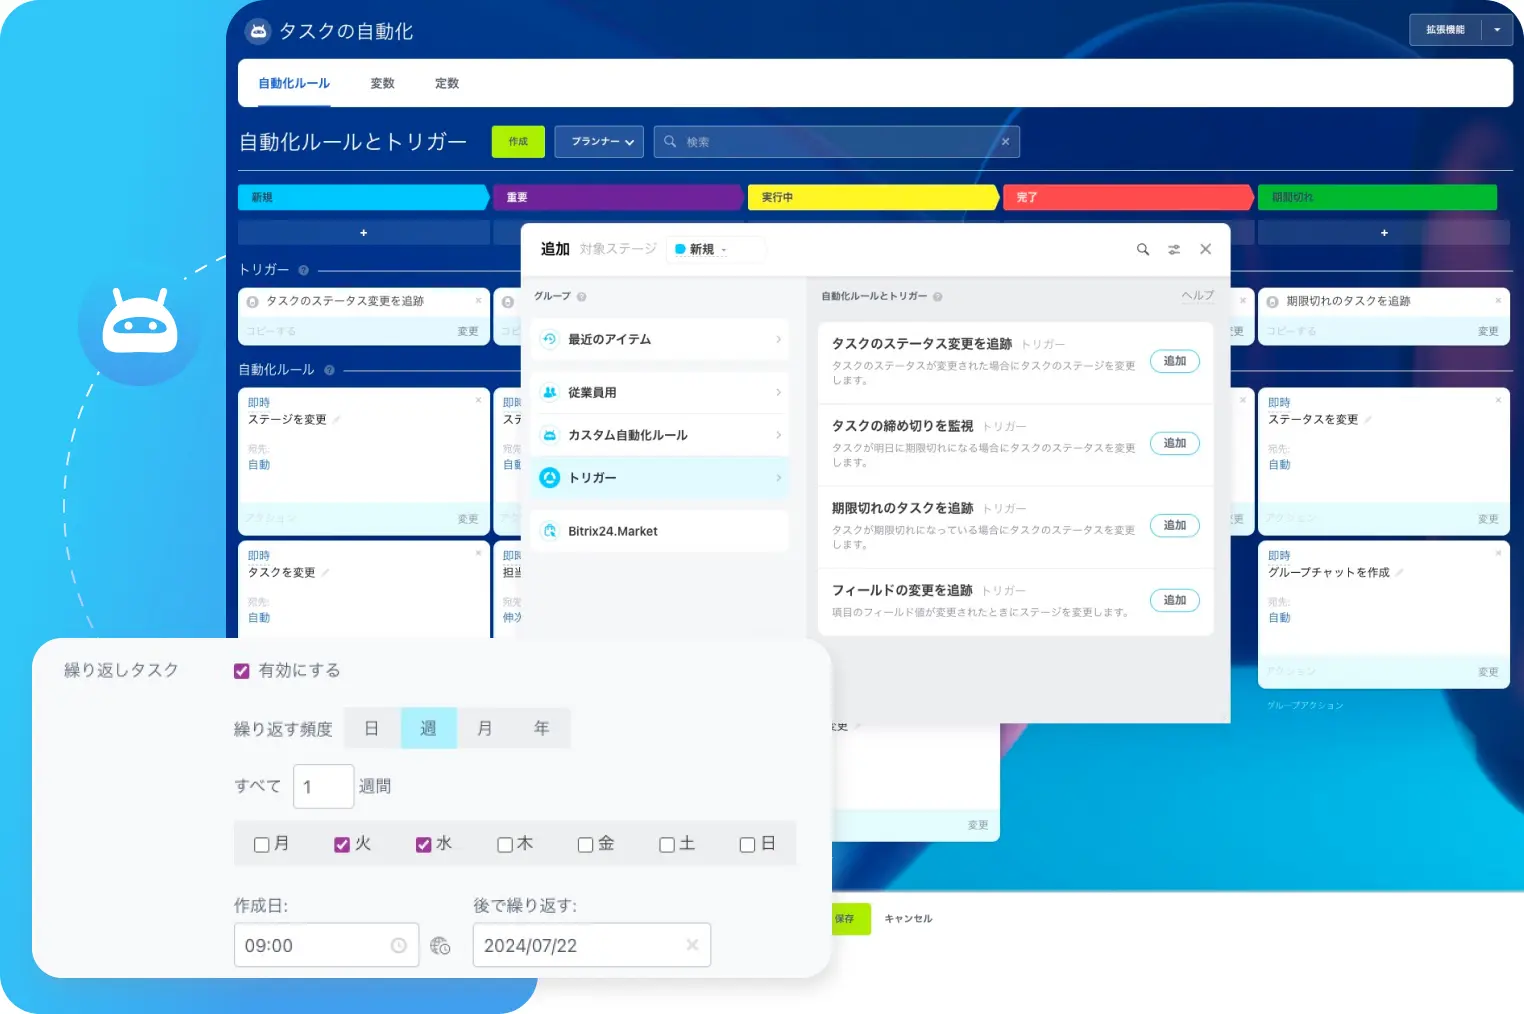Clear the 検索 search field with its X
Screen dimensions: 1524x1014
point(1006,142)
